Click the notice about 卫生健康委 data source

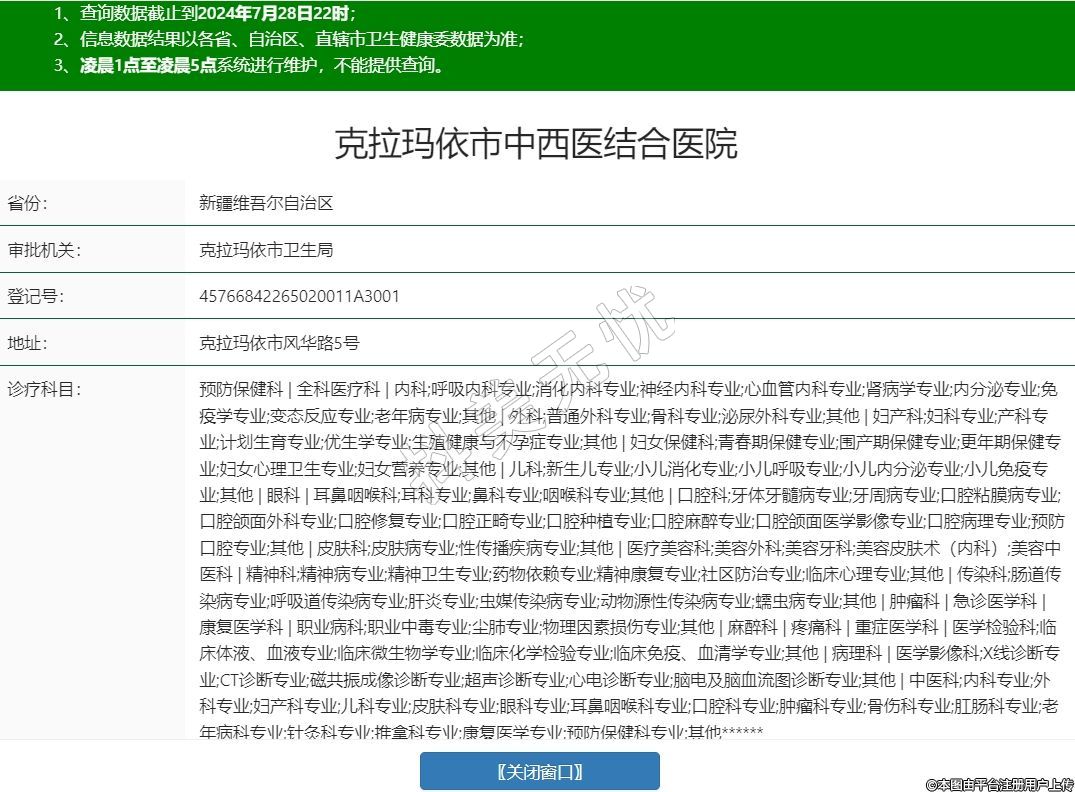(x=289, y=40)
